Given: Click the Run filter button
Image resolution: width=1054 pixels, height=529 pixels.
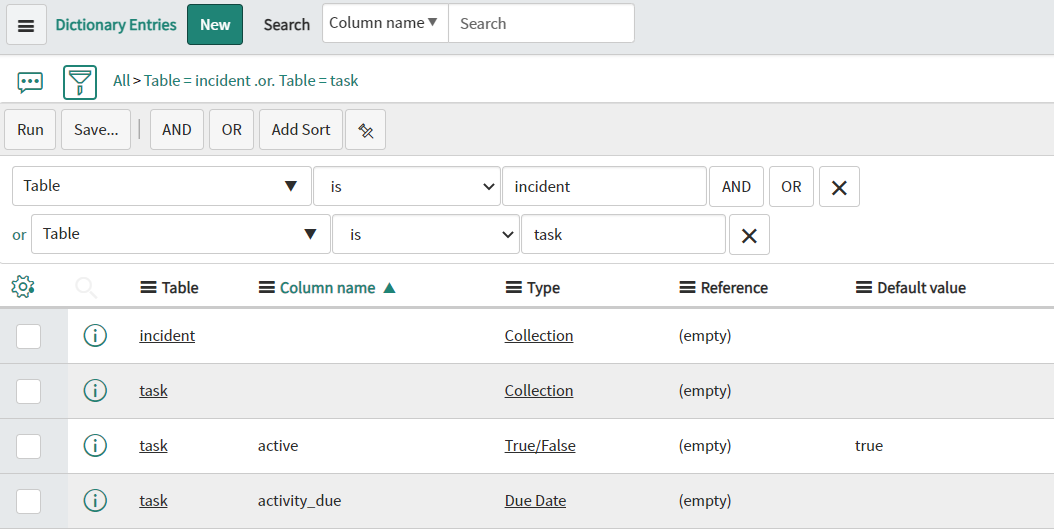Looking at the screenshot, I should coord(30,130).
